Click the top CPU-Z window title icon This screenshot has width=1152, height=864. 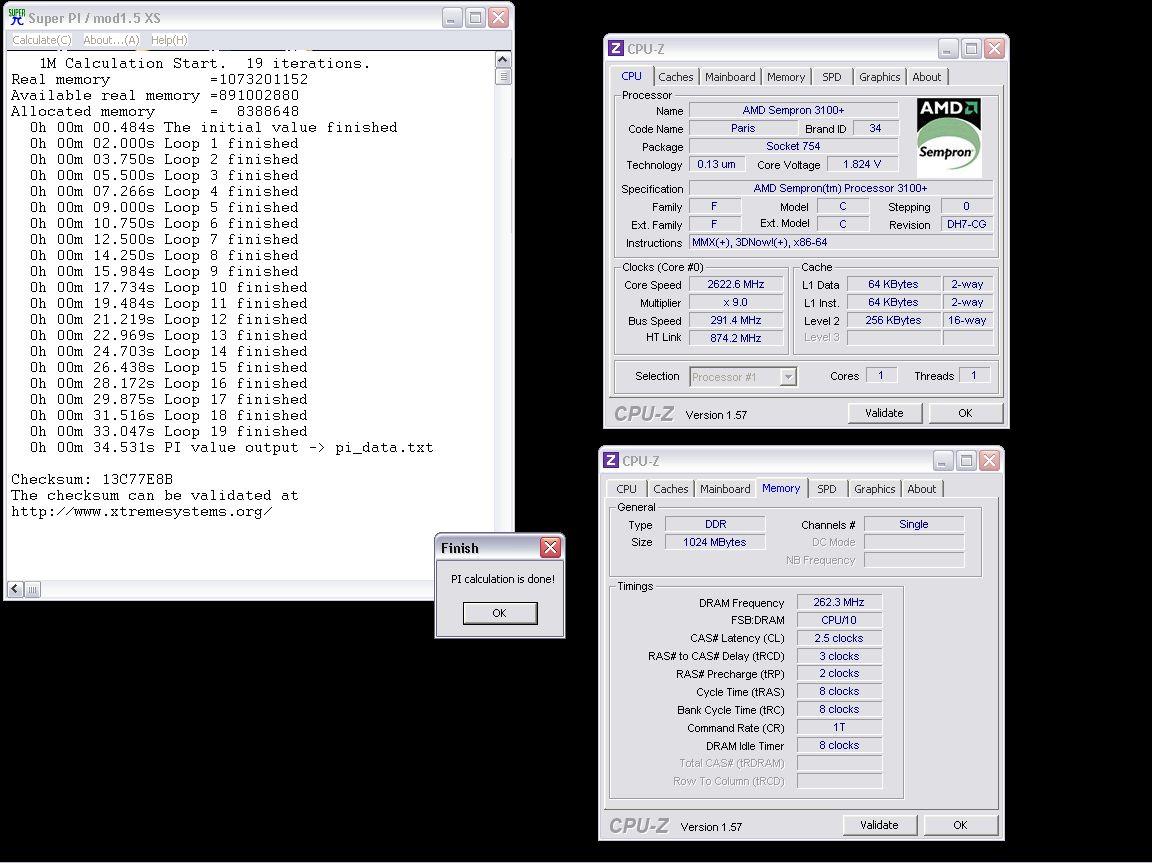pos(616,48)
